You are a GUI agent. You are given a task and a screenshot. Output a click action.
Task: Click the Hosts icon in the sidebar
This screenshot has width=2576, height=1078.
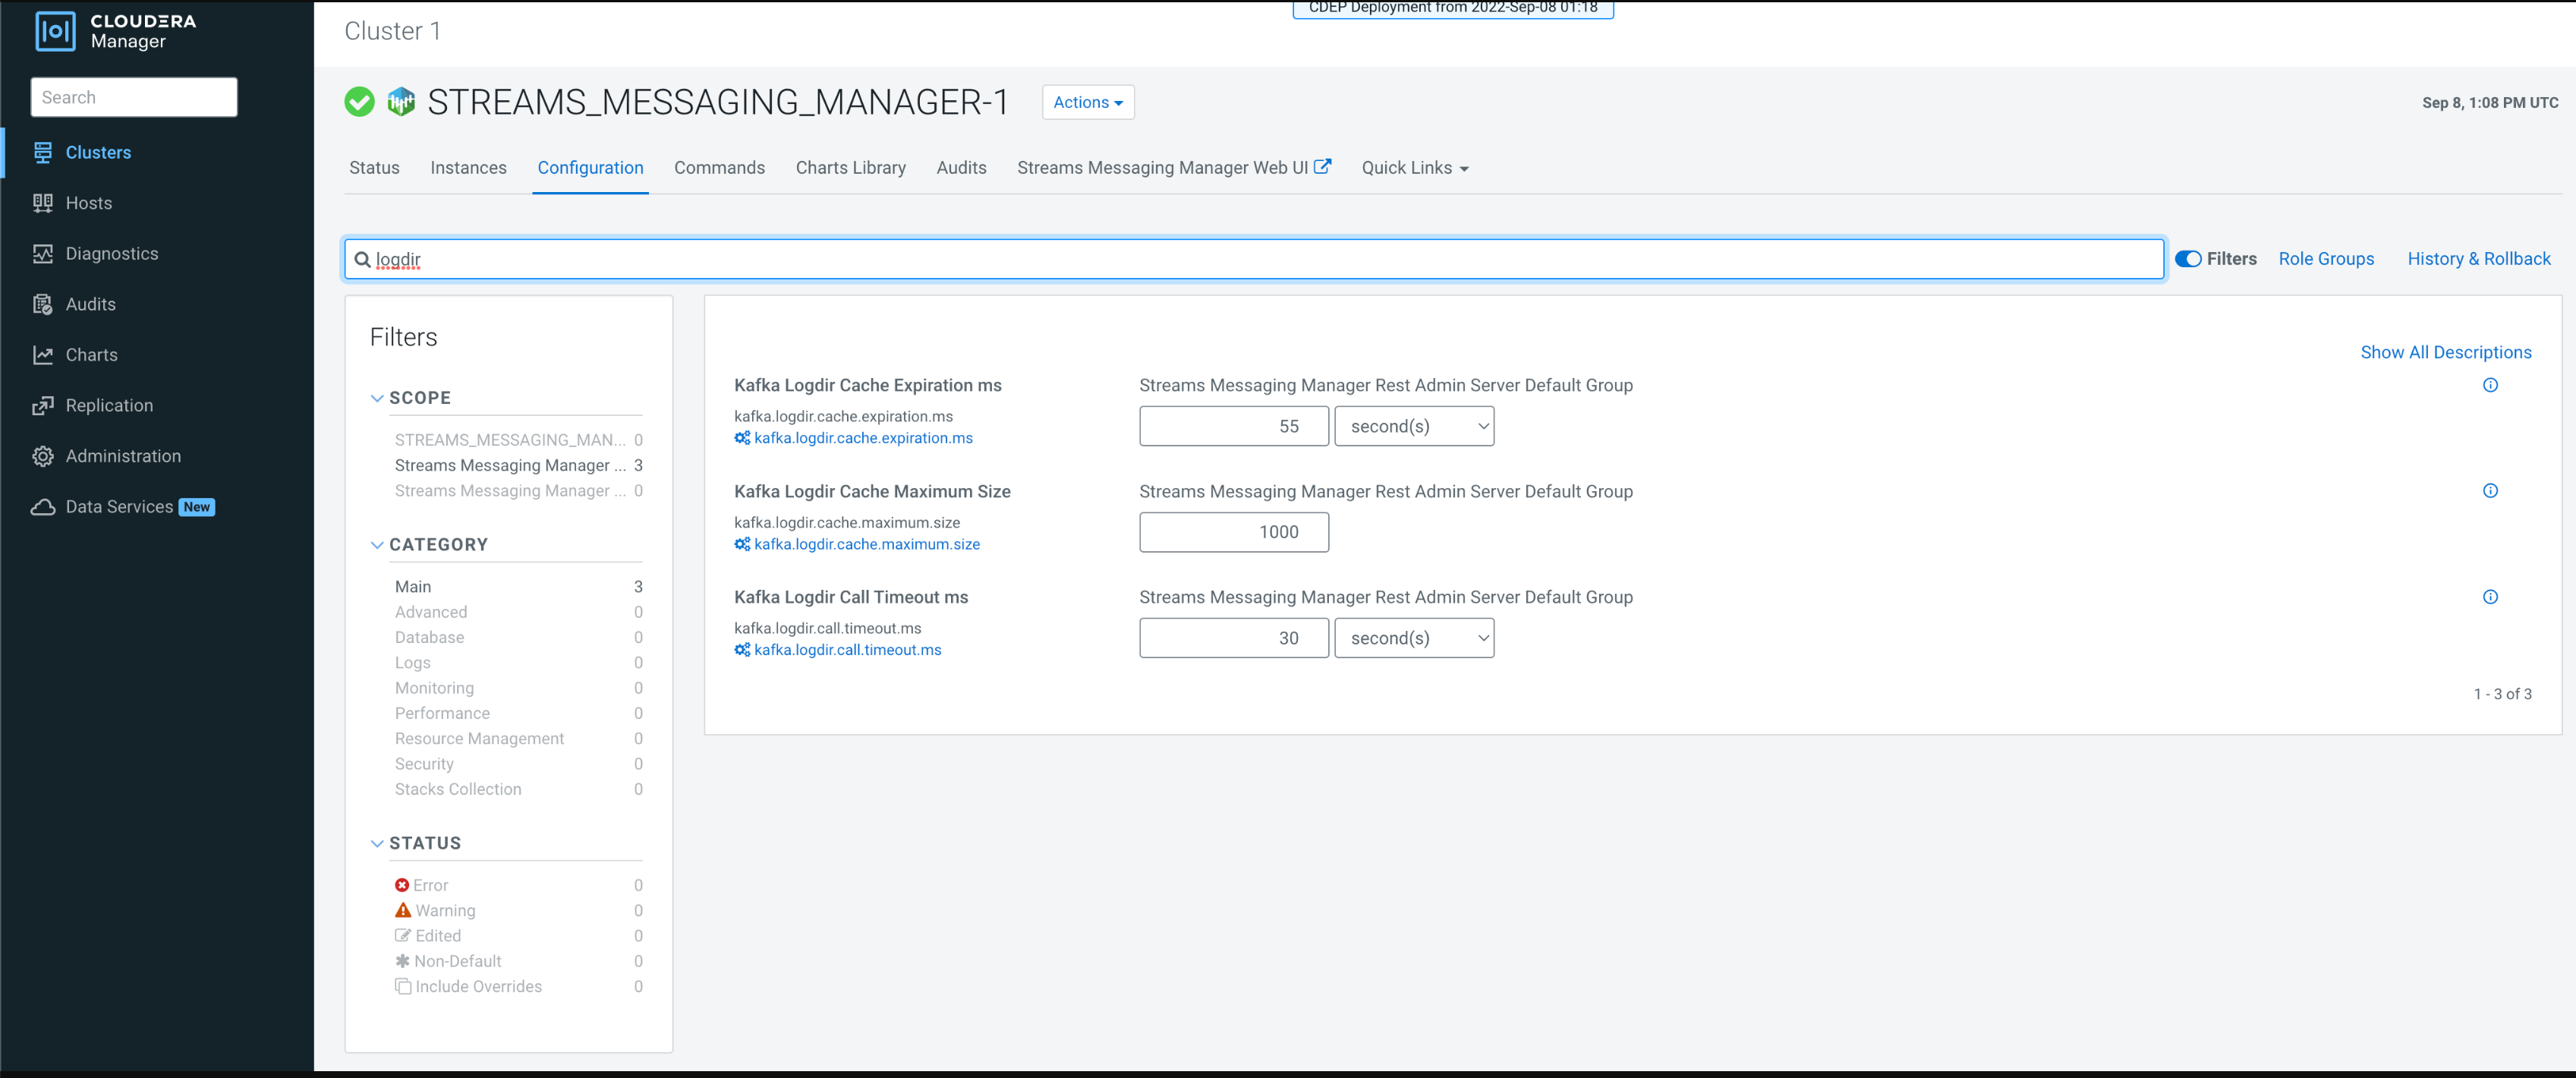click(42, 203)
